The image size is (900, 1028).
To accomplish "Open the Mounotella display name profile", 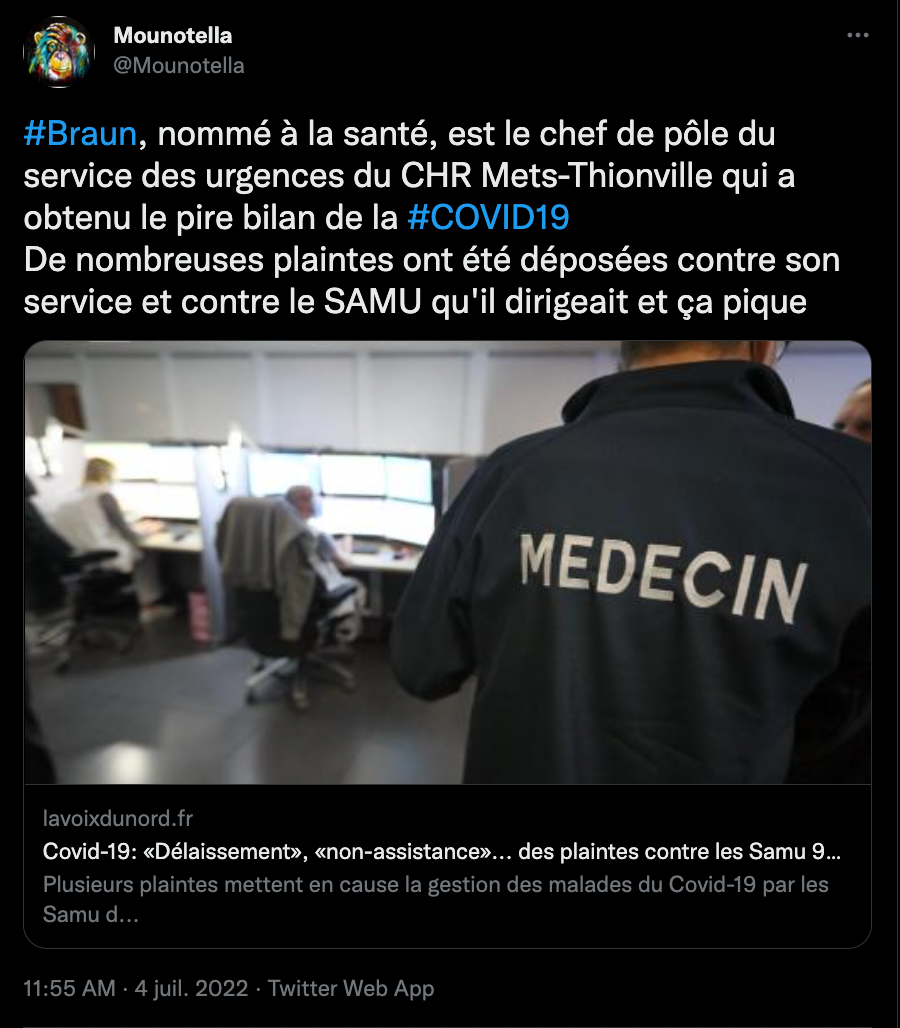I will (172, 35).
